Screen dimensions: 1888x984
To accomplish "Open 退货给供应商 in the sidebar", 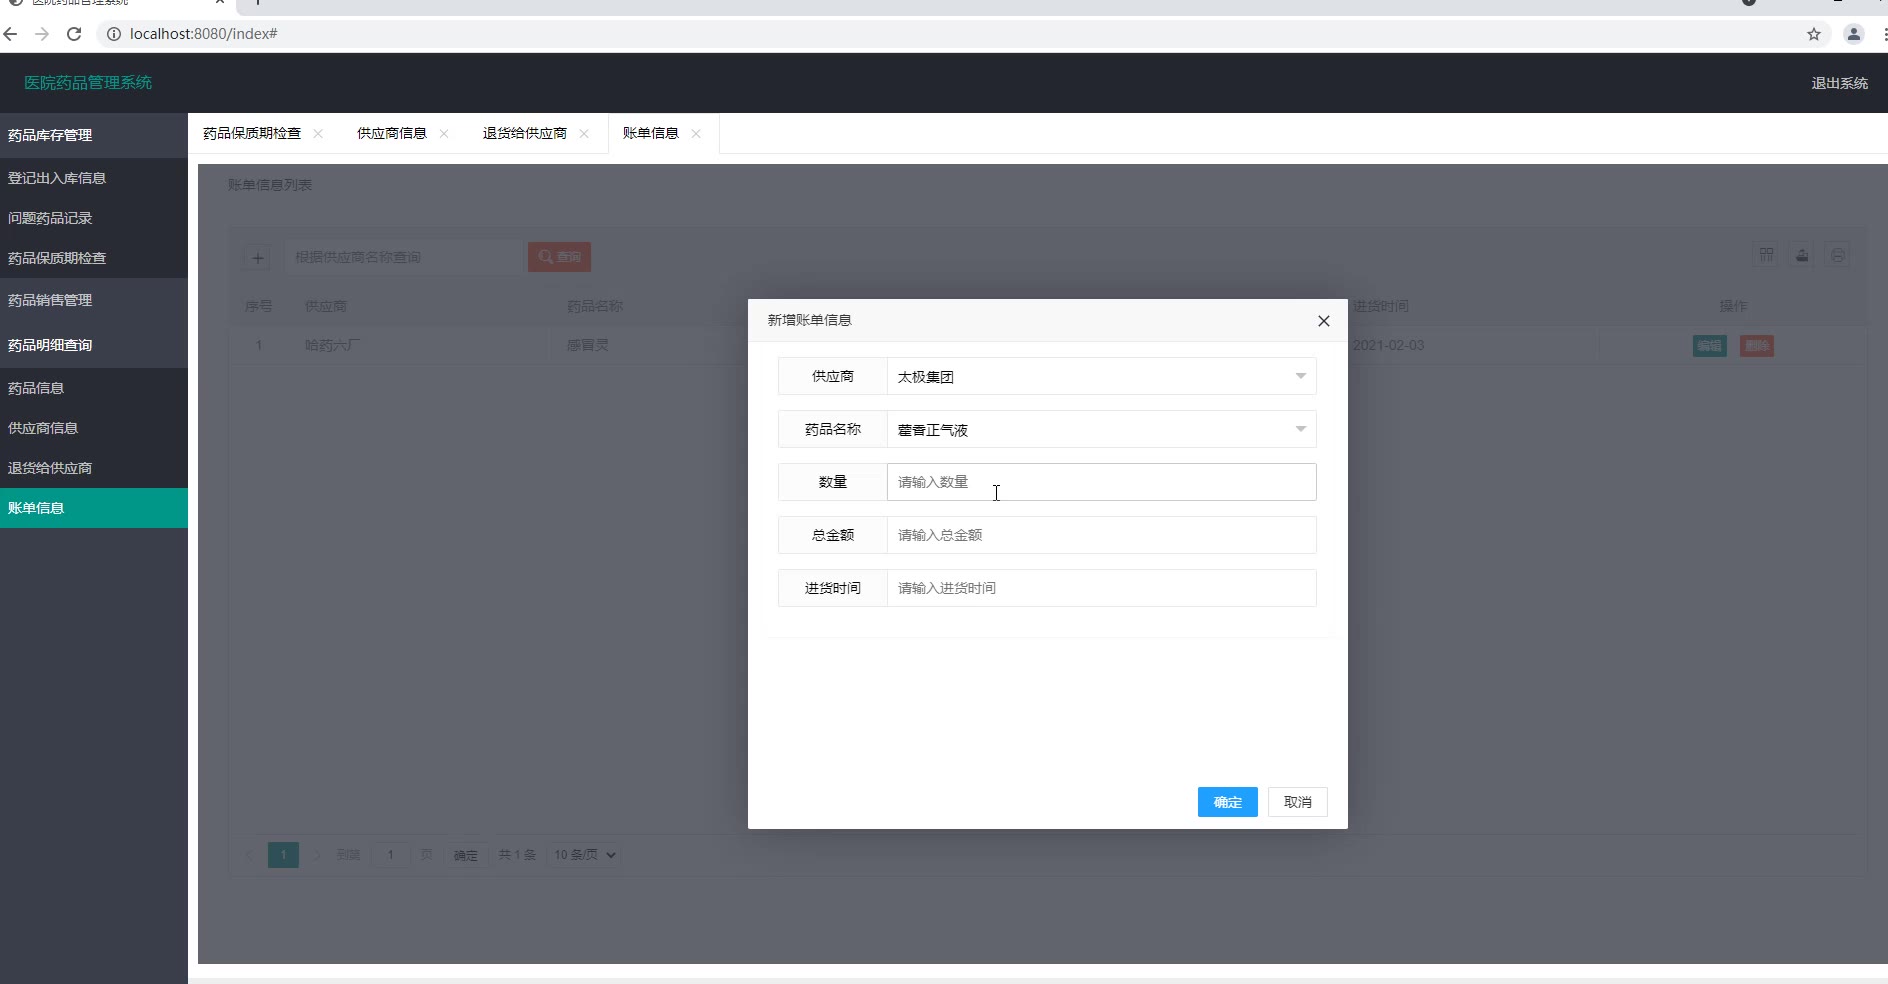I will click(x=94, y=468).
